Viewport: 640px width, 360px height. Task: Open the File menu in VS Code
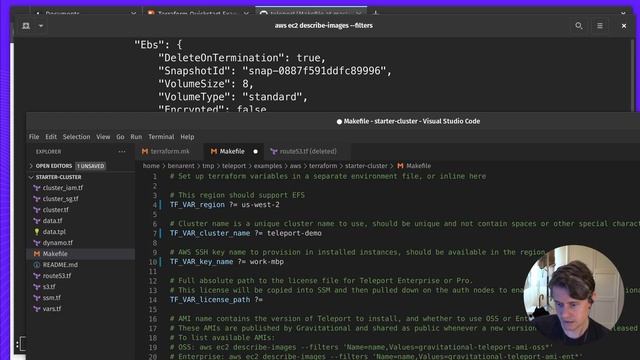click(34, 137)
